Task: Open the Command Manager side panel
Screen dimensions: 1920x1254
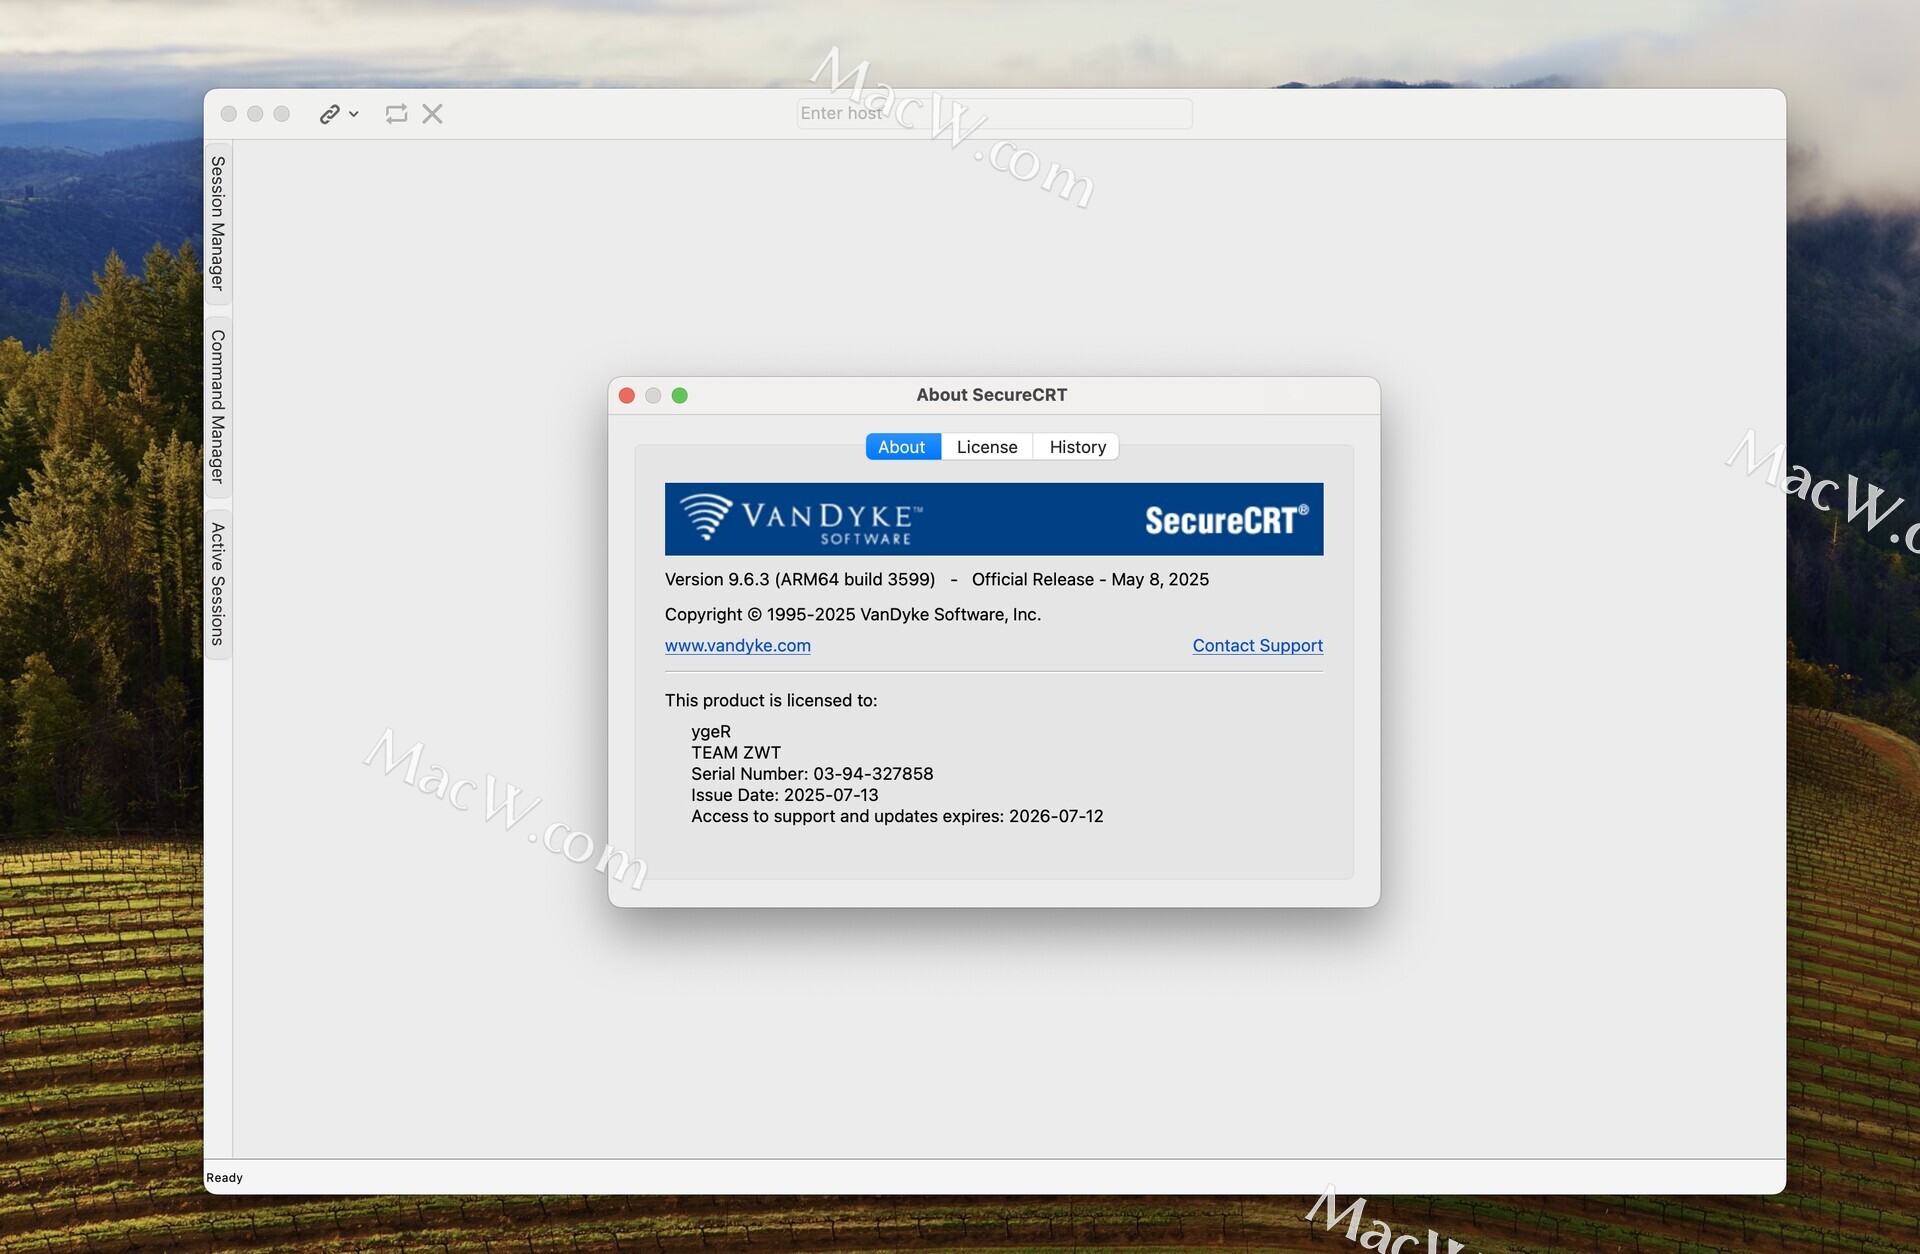Action: 218,407
